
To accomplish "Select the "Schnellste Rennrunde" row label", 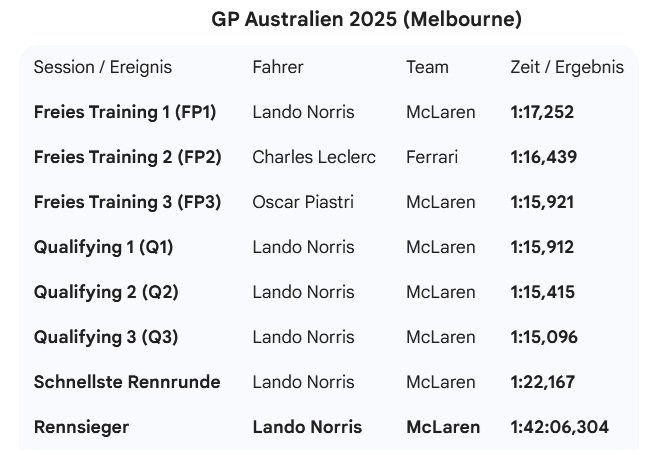I will click(x=127, y=382).
